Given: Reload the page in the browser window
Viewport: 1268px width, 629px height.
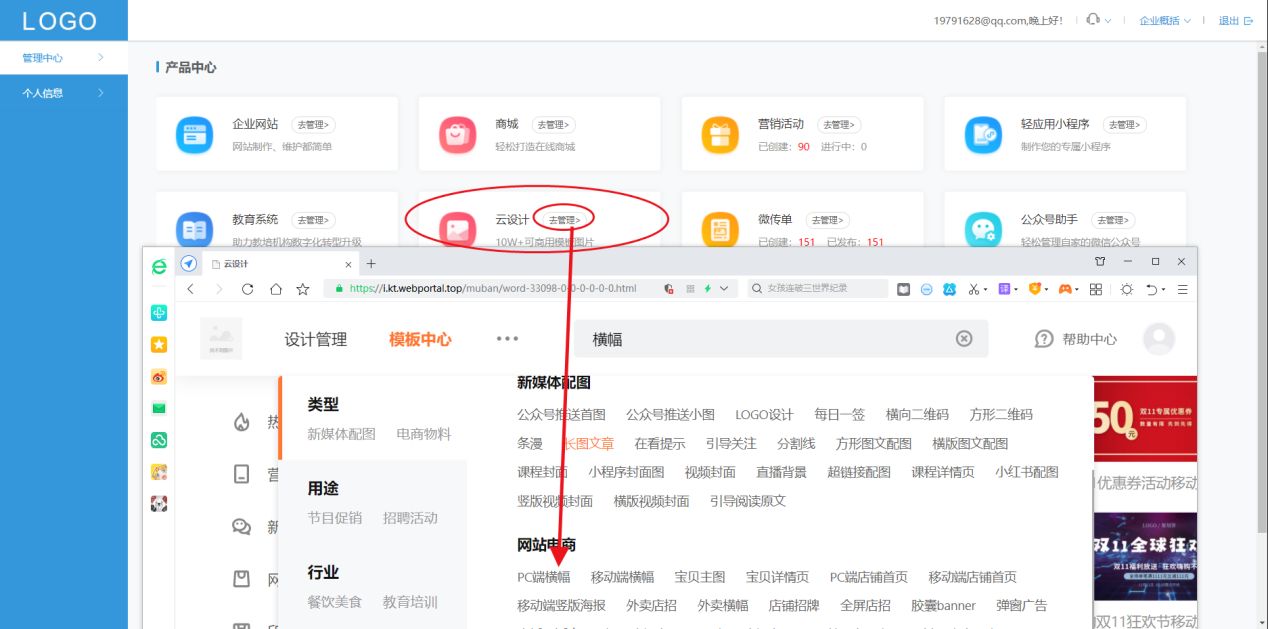Looking at the screenshot, I should point(247,289).
